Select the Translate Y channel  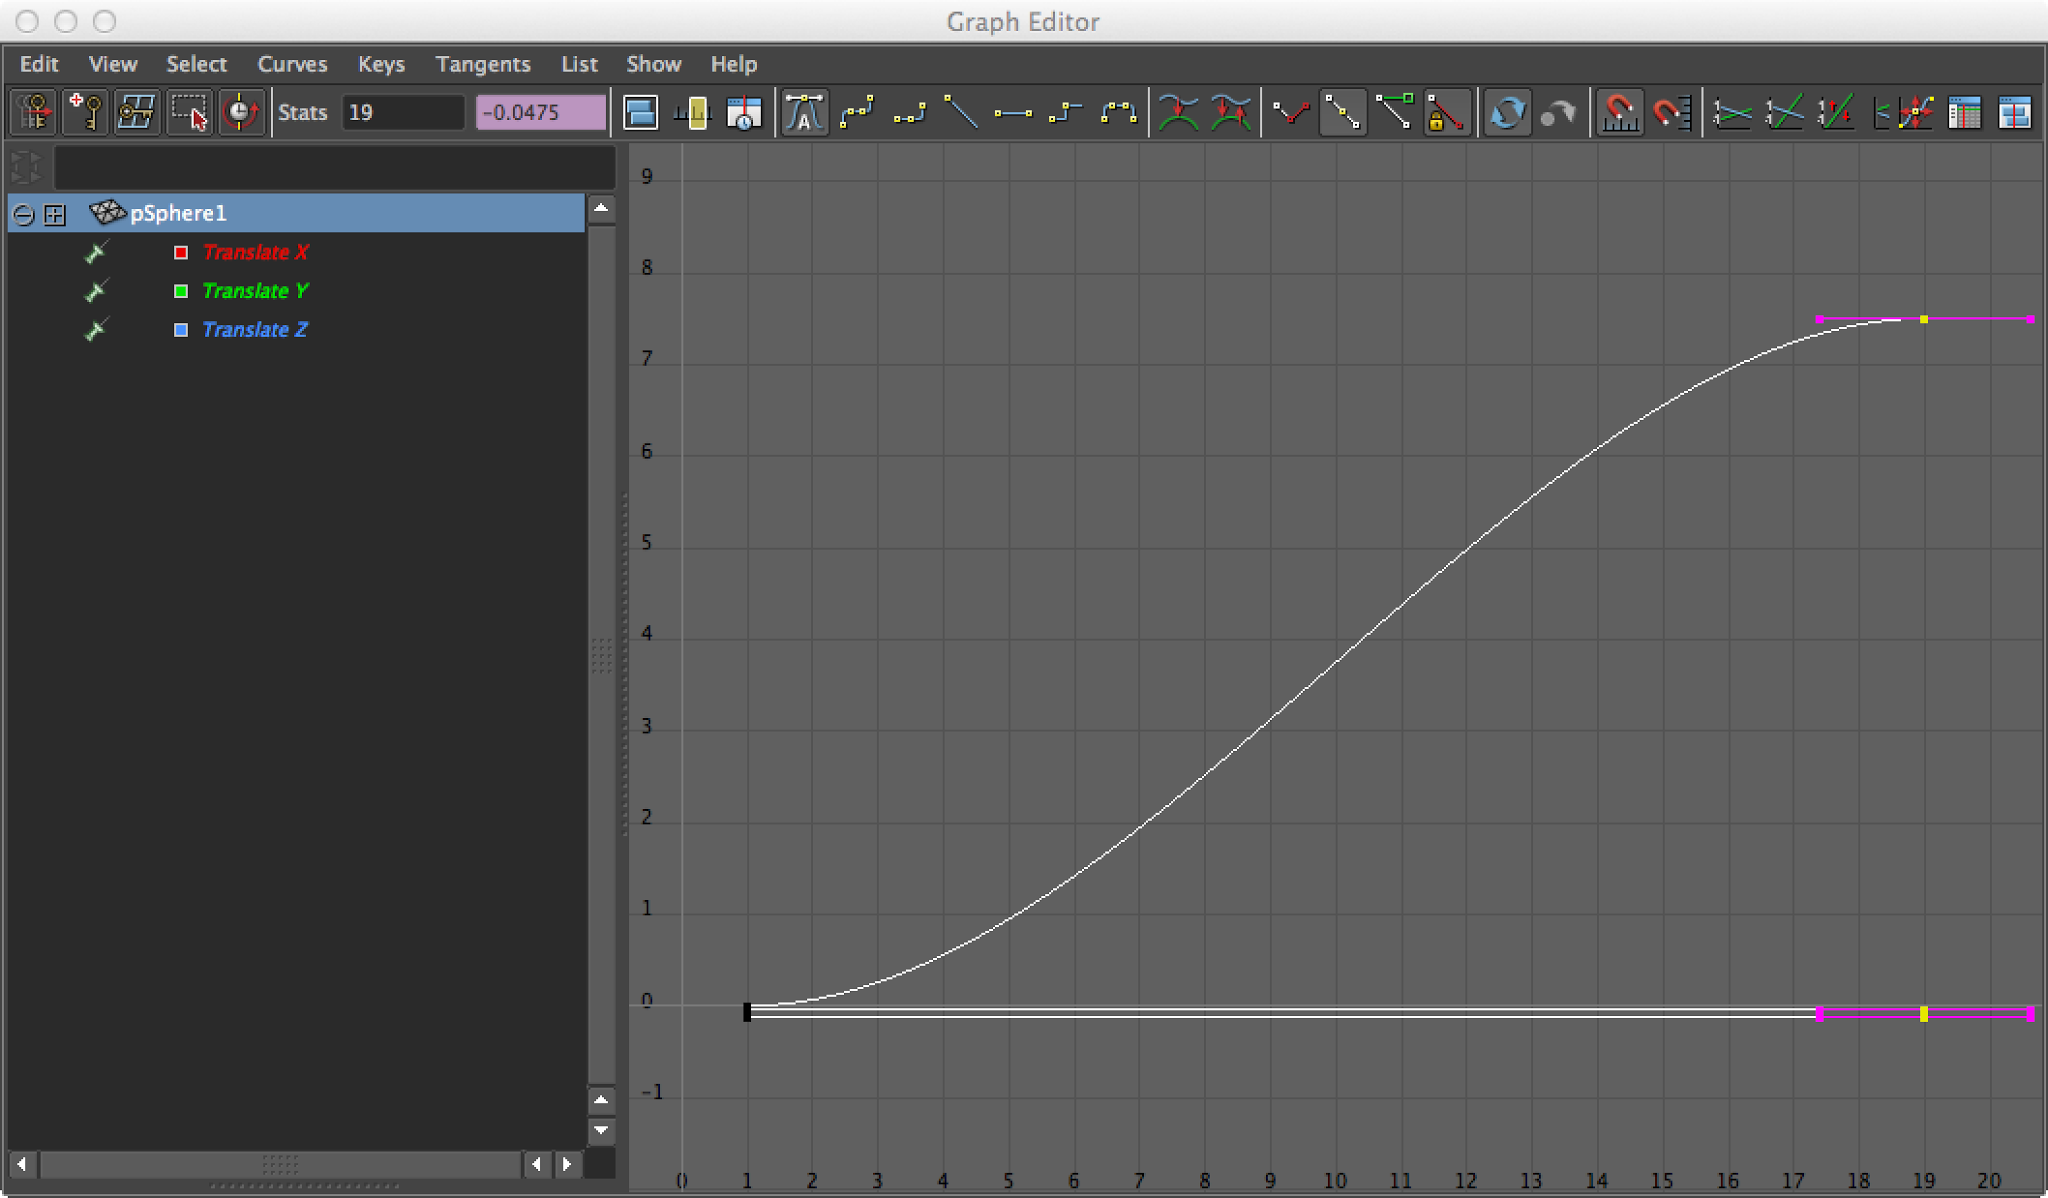(x=255, y=291)
